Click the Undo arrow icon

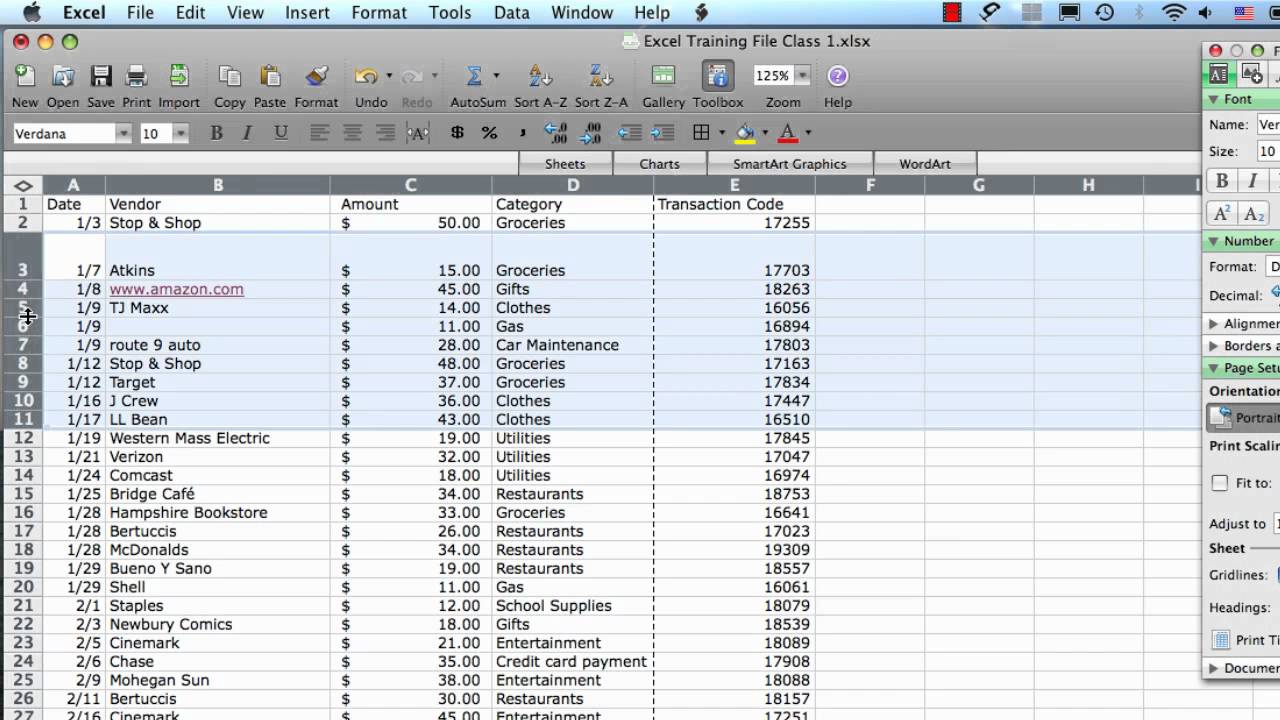pos(365,76)
